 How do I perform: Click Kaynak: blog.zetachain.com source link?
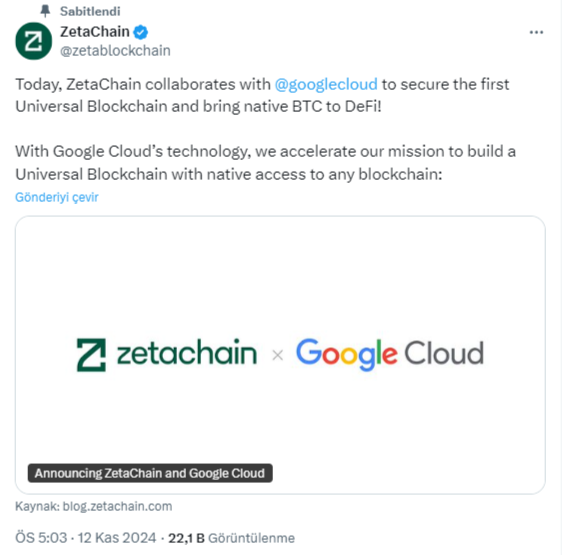coord(94,506)
